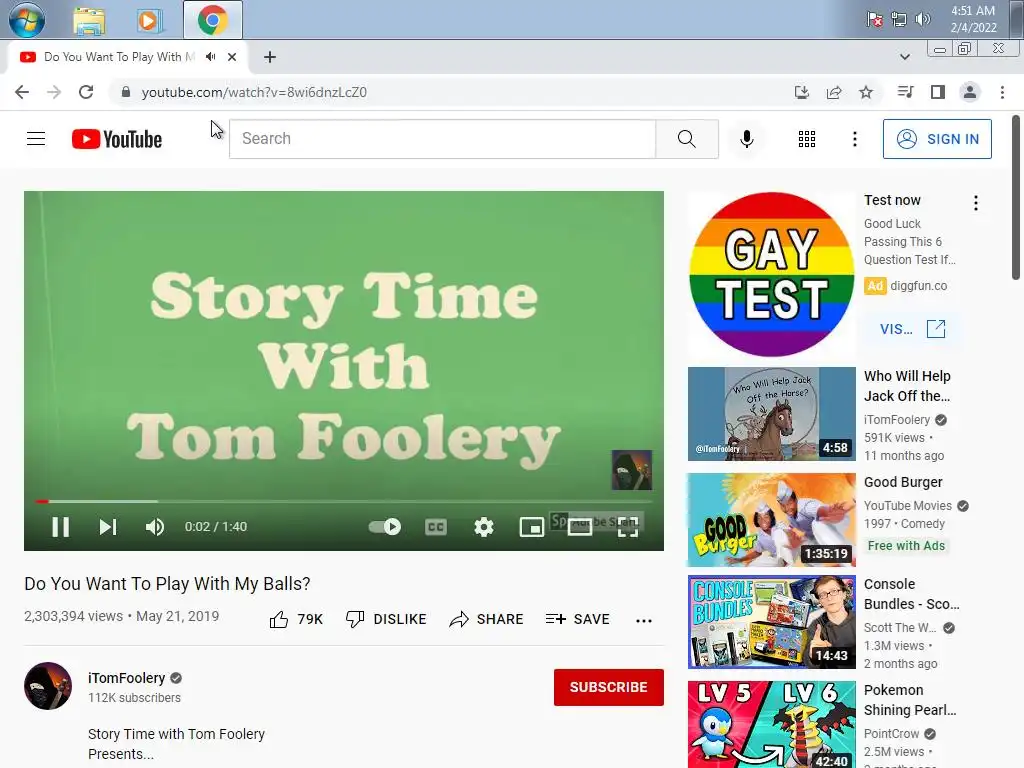
Task: Open the tab search dropdown
Action: point(904,57)
